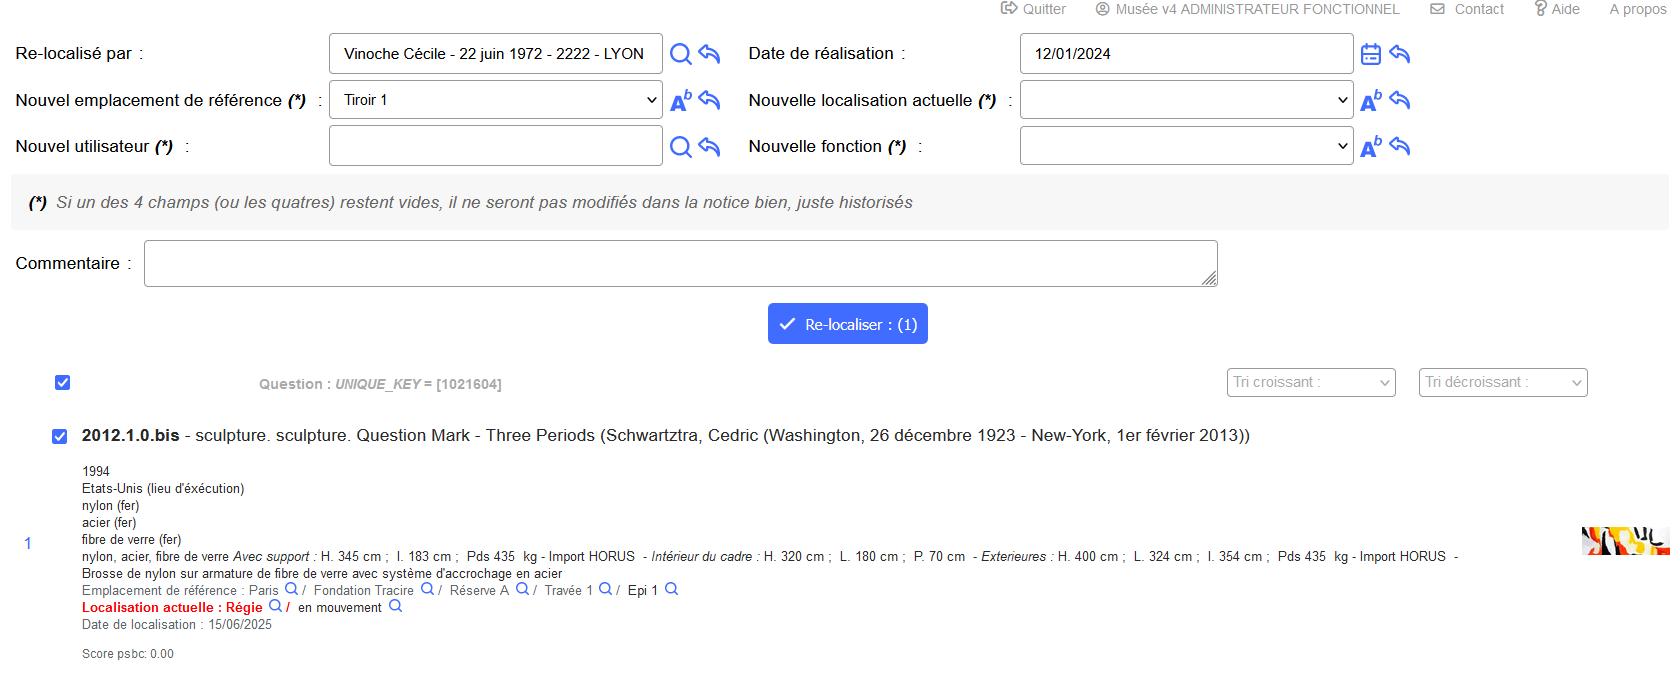Open the Tri croissant sort dropdown
This screenshot has width=1679, height=676.
click(1310, 383)
